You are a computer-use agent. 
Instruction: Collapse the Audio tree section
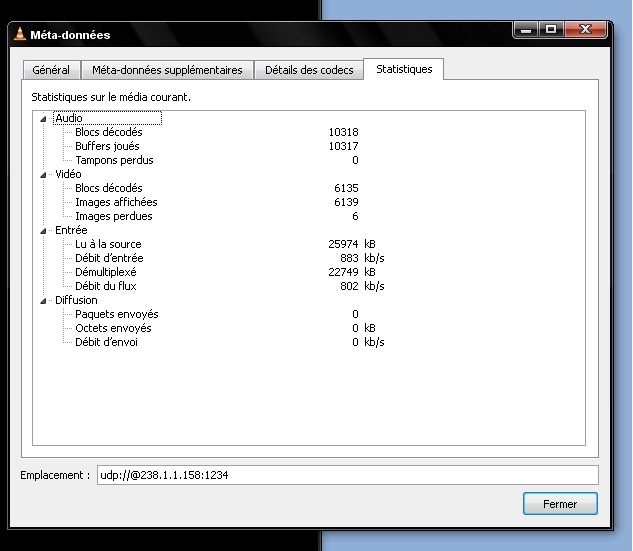click(43, 119)
